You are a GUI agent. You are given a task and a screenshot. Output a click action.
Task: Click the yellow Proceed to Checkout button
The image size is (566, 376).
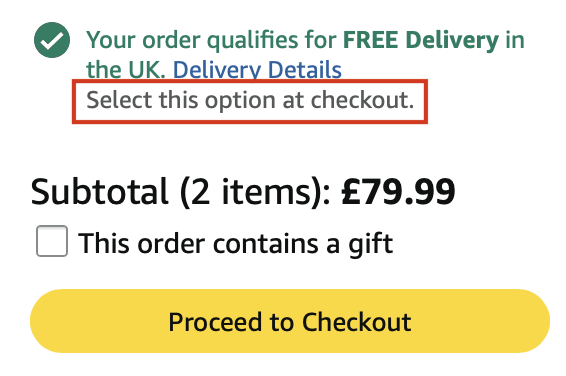(x=289, y=321)
